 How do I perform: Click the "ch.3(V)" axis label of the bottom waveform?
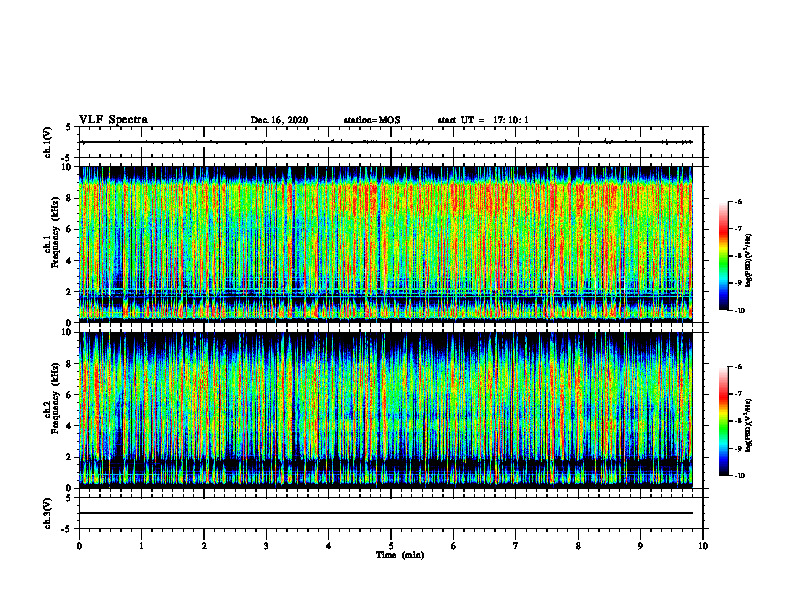(x=47, y=513)
